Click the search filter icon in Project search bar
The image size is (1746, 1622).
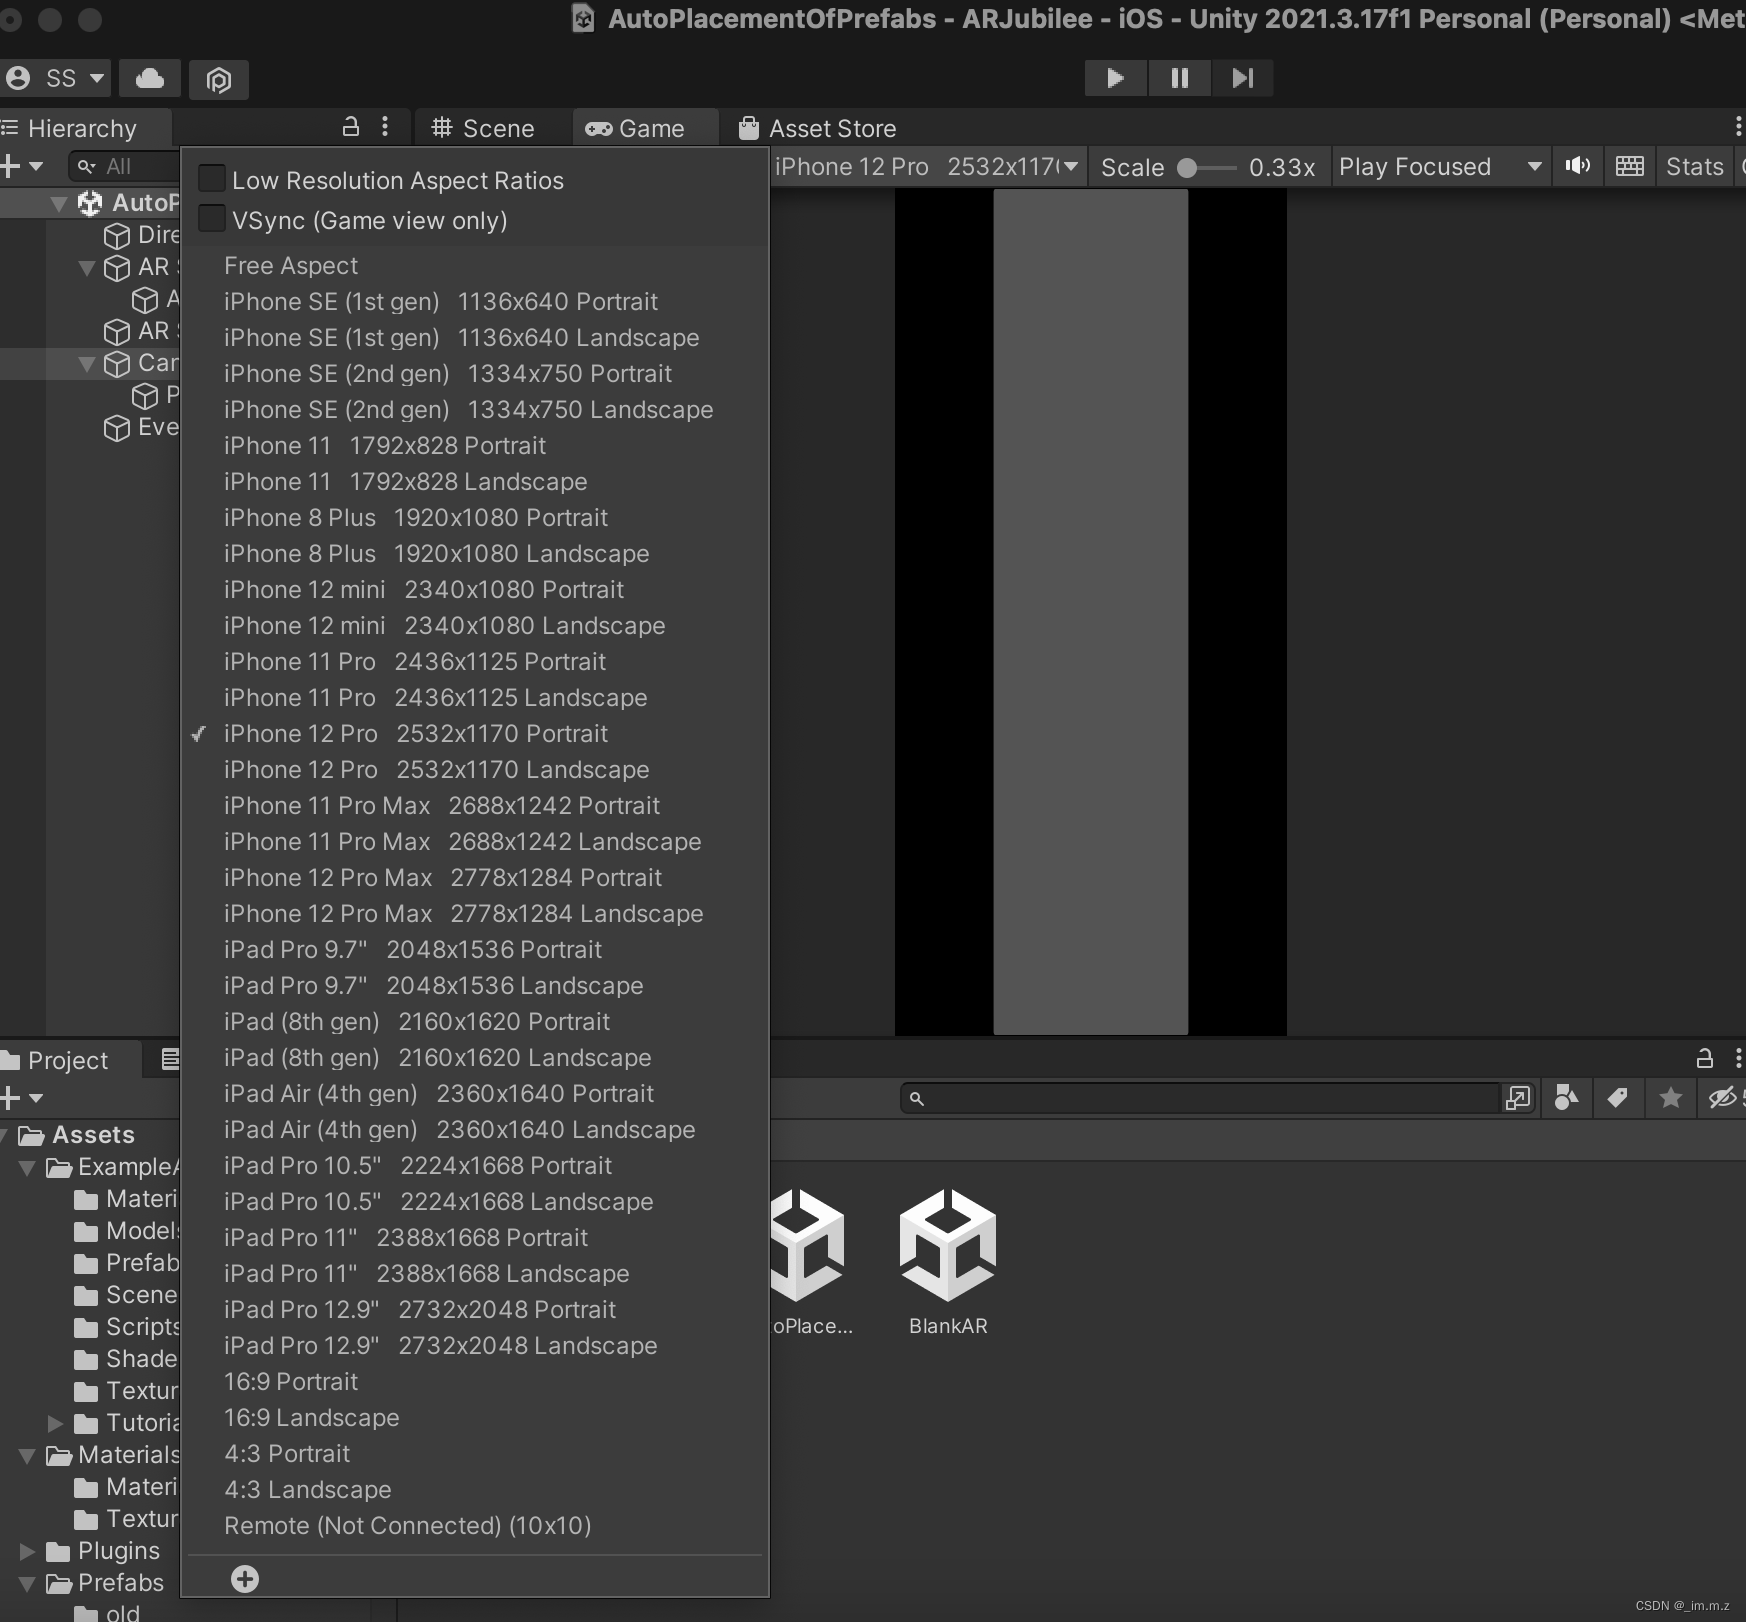(x=1566, y=1097)
